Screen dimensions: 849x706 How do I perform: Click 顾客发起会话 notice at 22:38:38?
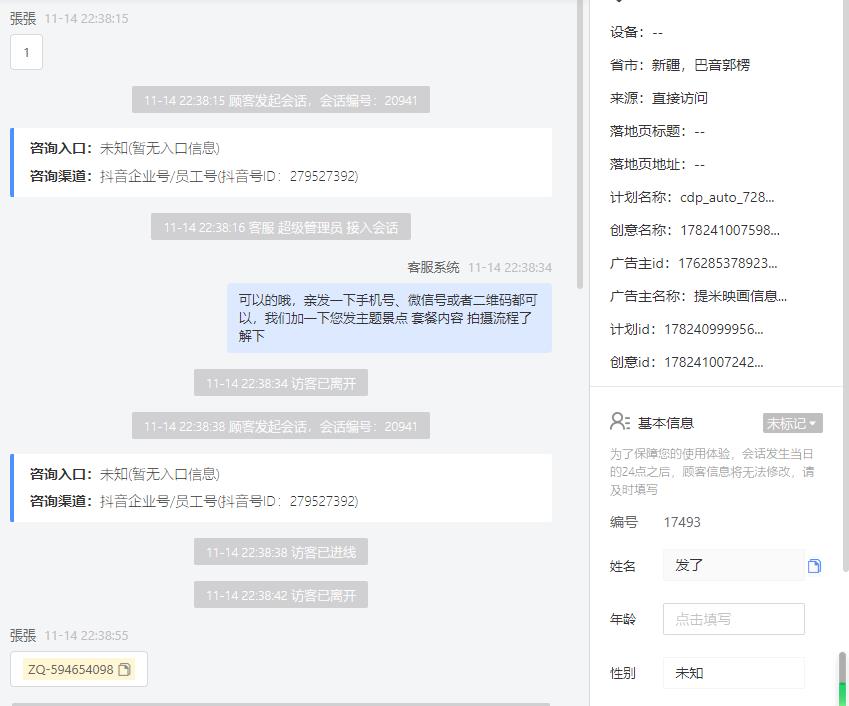pos(281,426)
